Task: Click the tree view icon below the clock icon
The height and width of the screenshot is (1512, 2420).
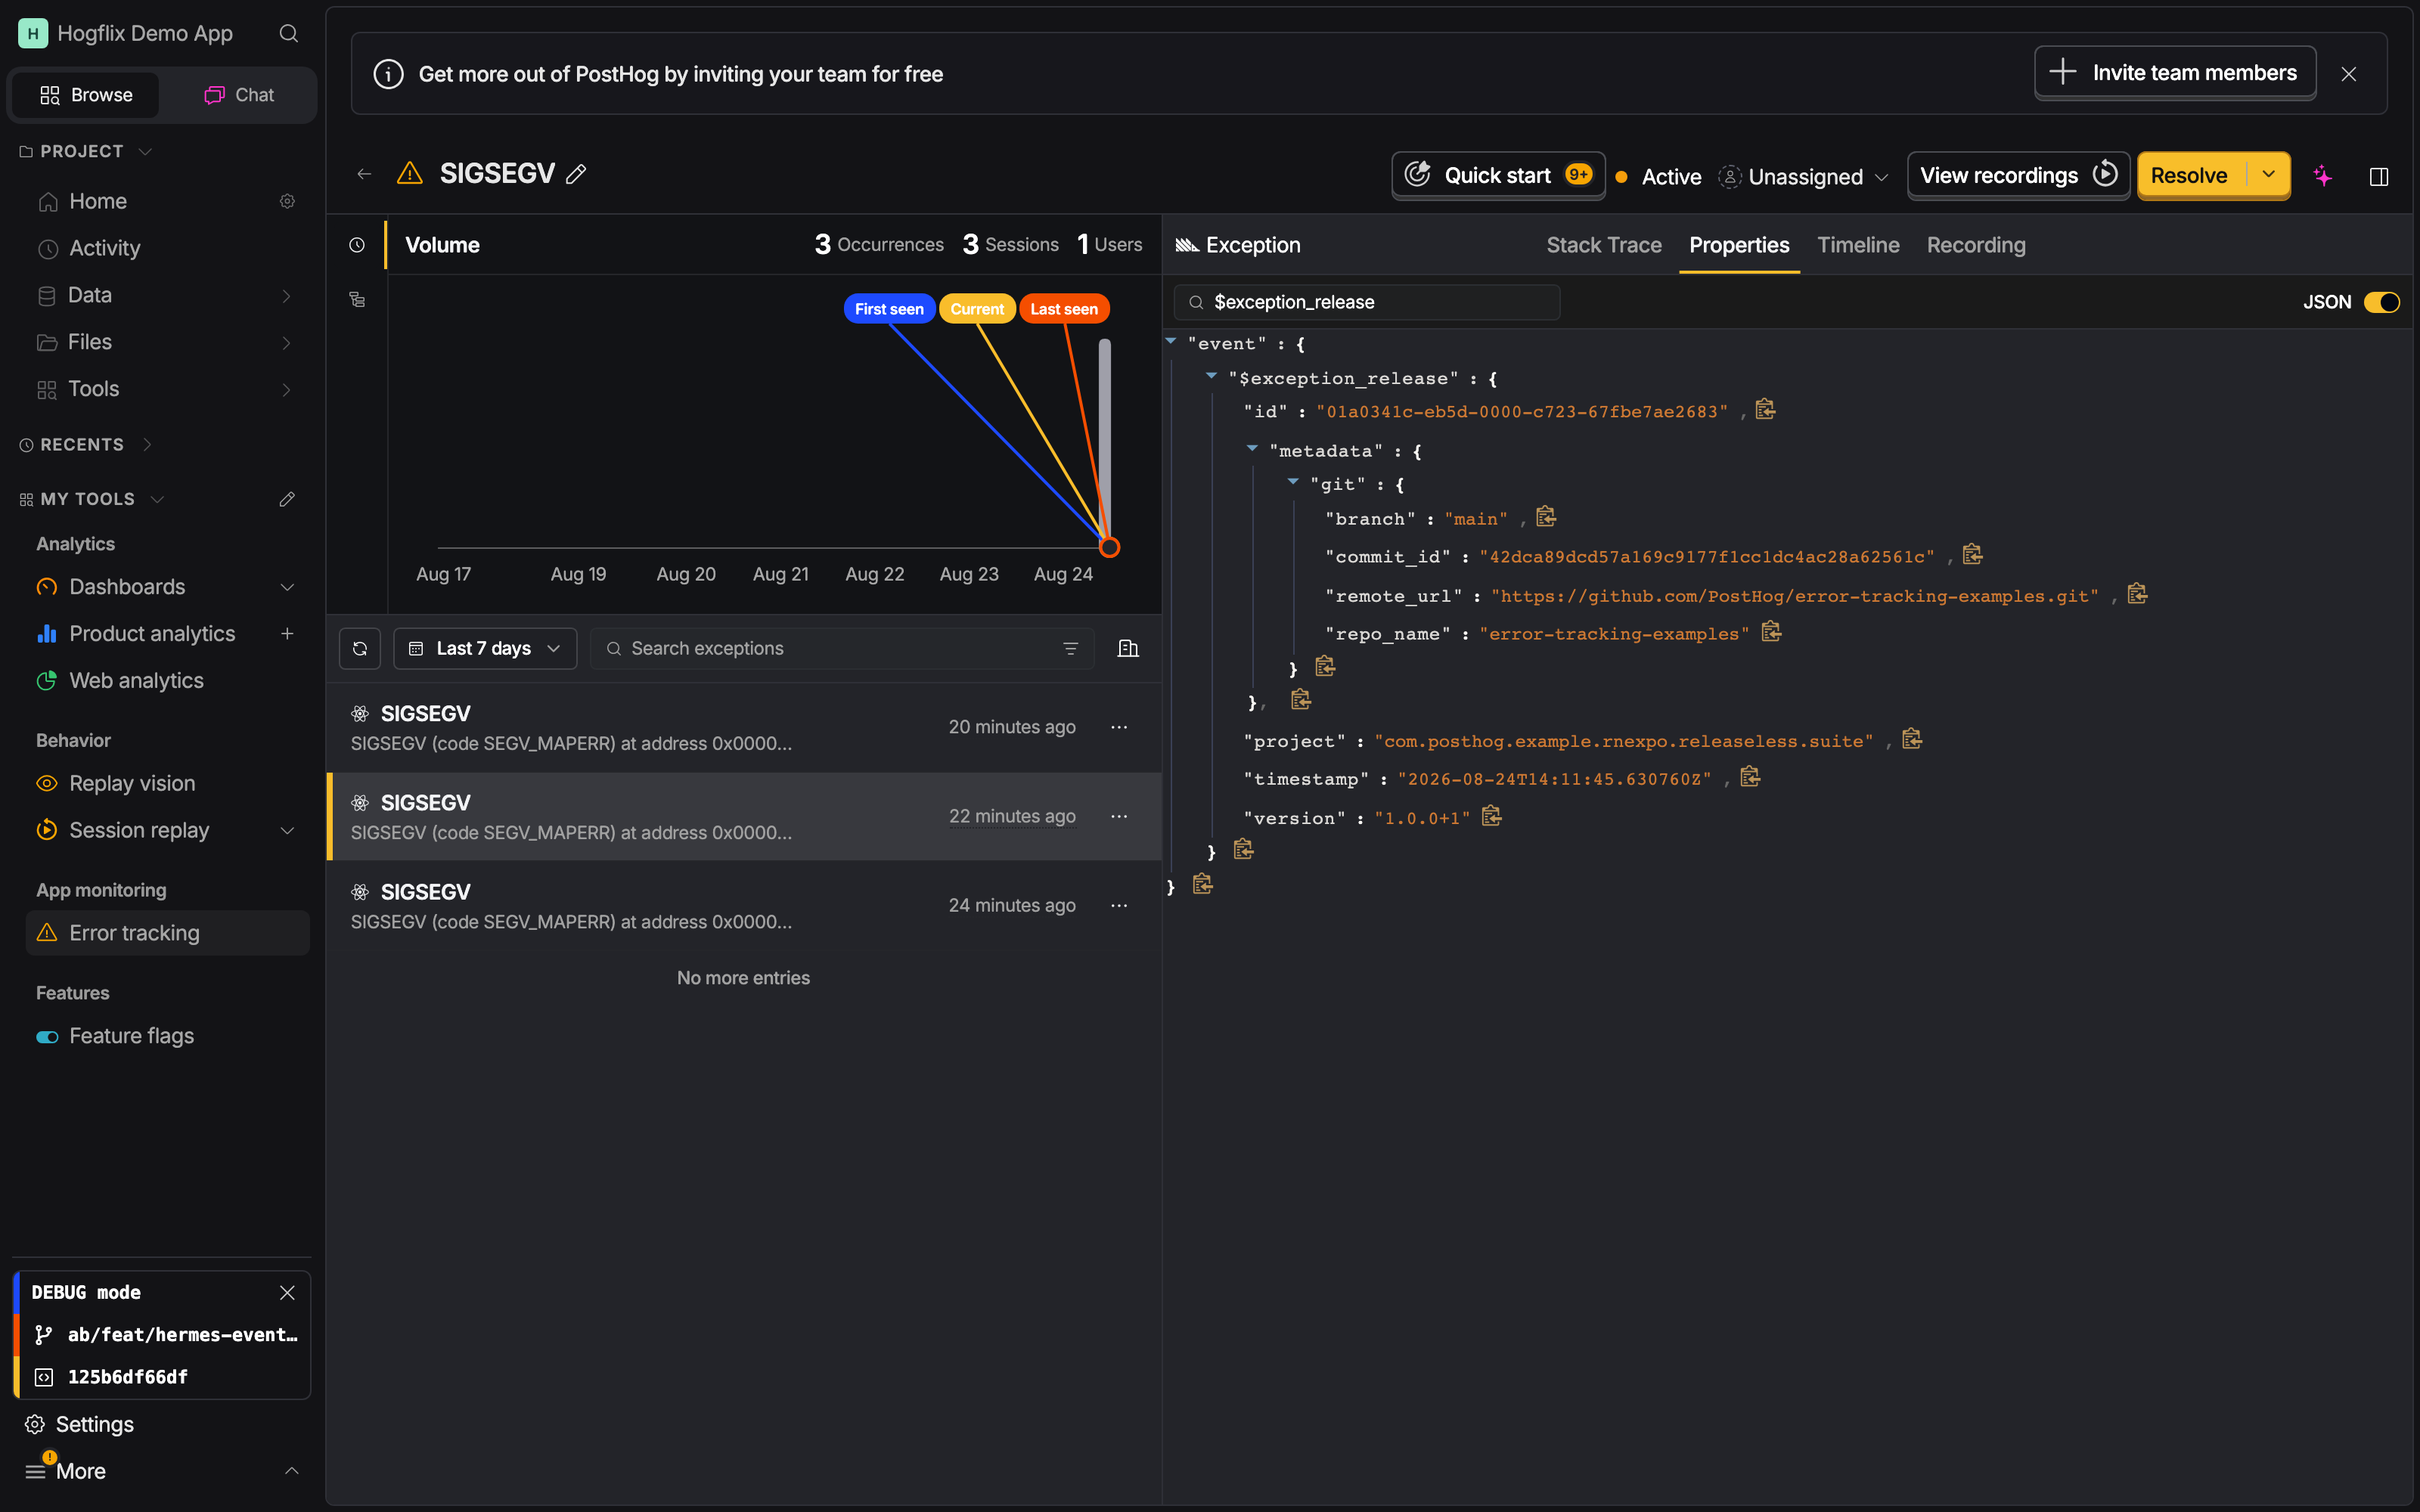Action: click(357, 300)
